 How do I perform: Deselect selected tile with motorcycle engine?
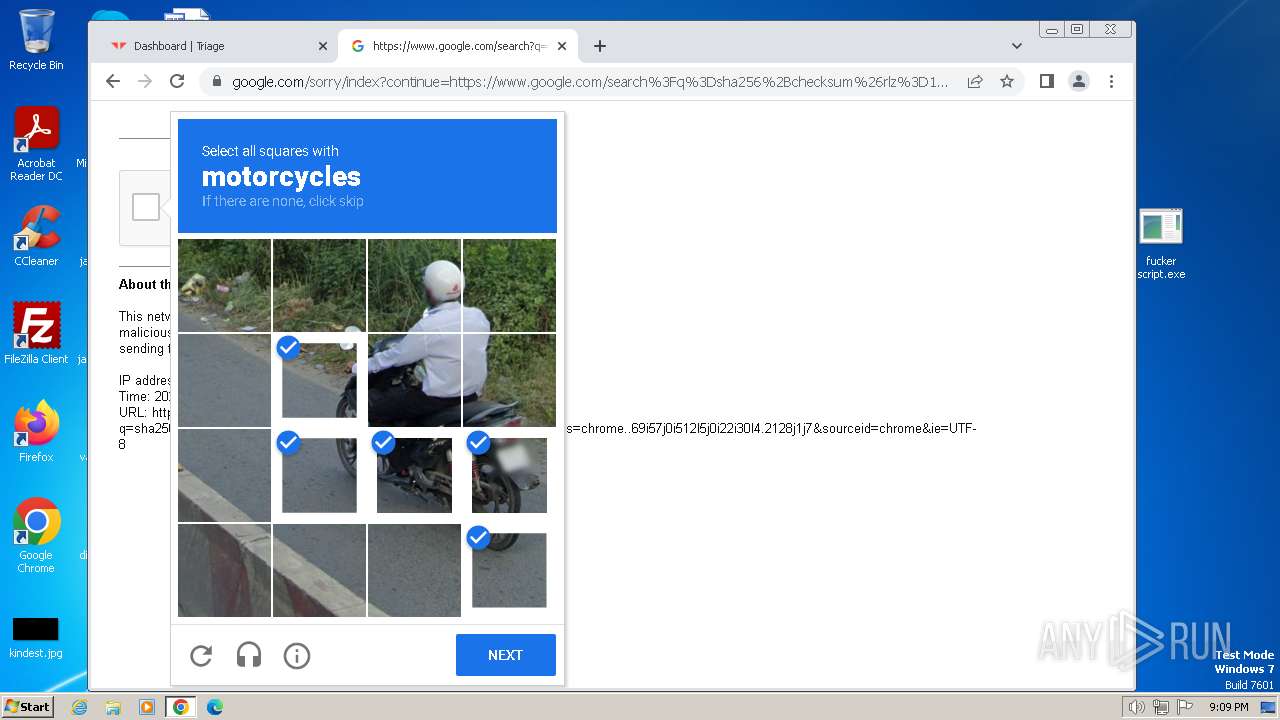point(414,475)
